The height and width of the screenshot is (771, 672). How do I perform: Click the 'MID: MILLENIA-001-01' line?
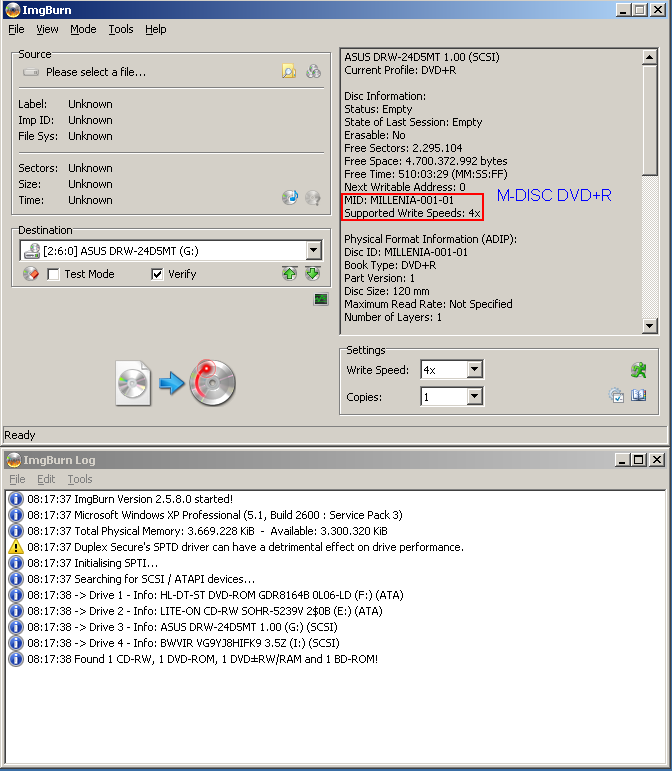pos(399,200)
